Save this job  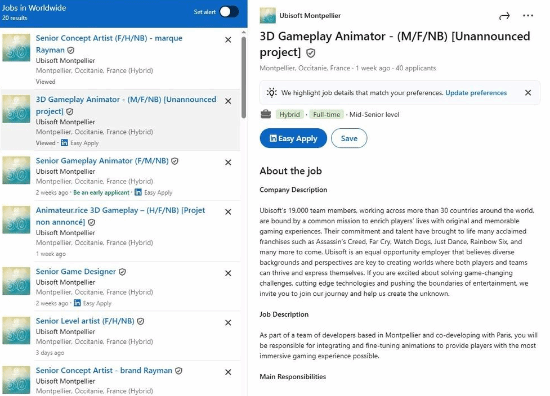pyautogui.click(x=349, y=138)
